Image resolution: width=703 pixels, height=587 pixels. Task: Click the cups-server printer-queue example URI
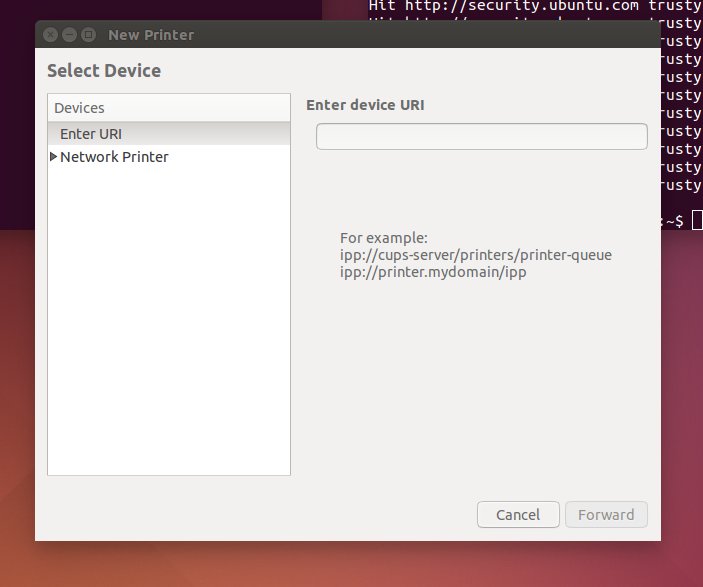click(475, 255)
